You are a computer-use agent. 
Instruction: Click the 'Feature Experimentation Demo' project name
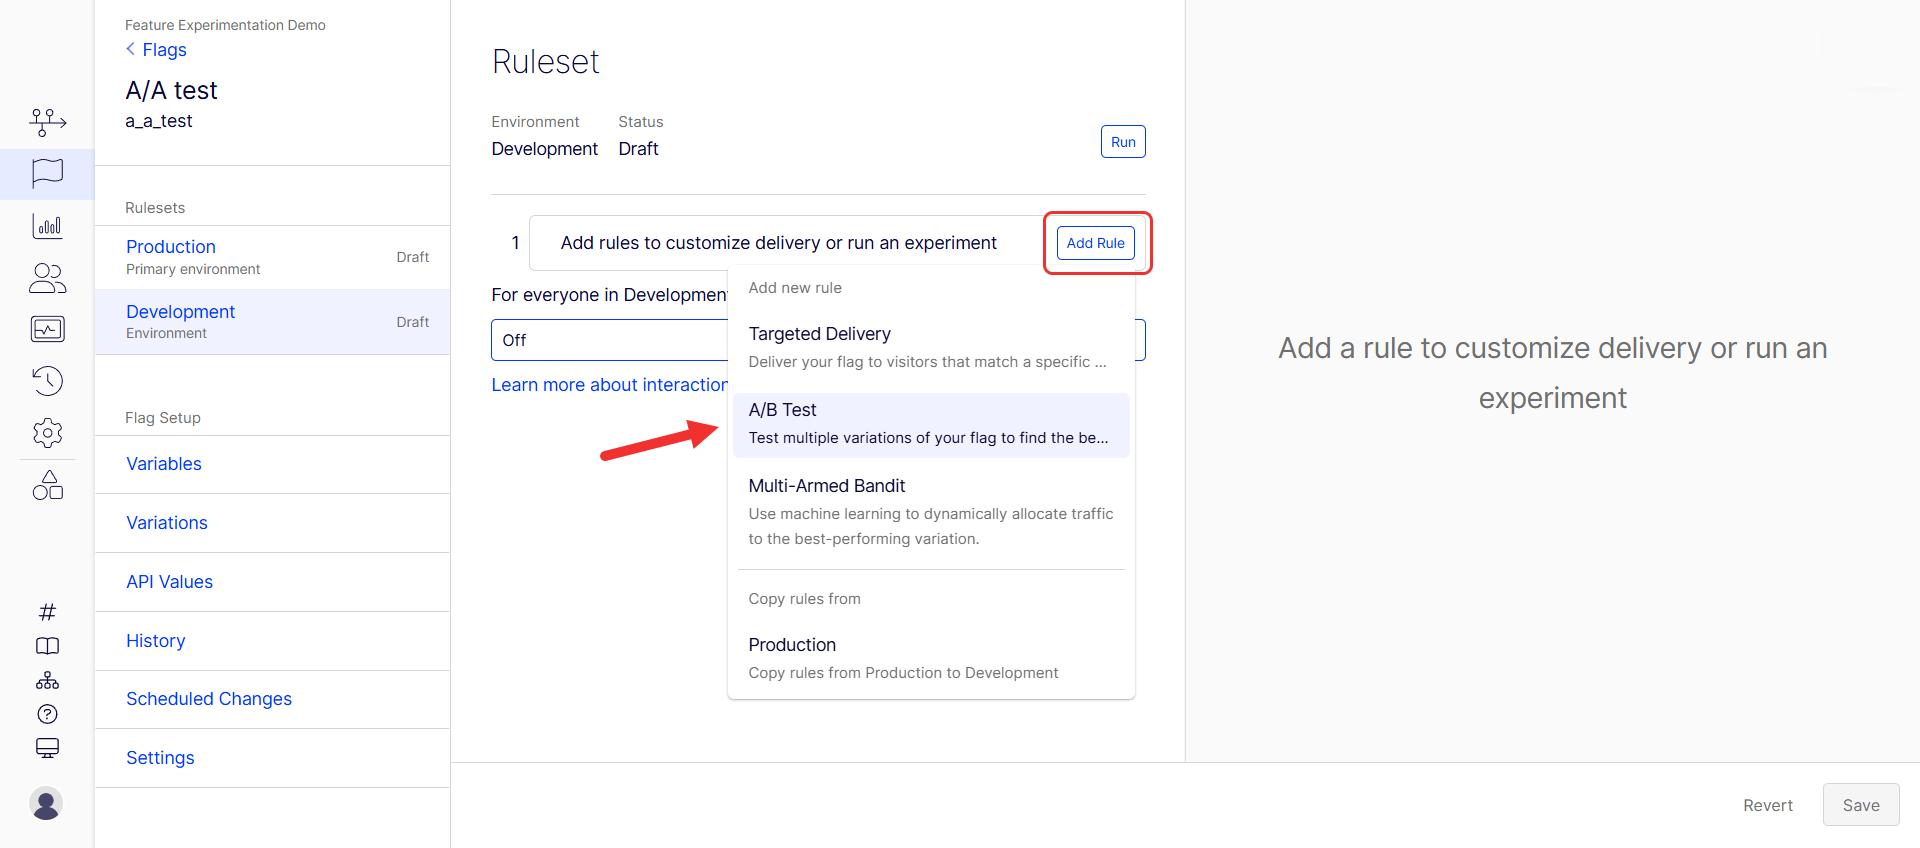[225, 25]
